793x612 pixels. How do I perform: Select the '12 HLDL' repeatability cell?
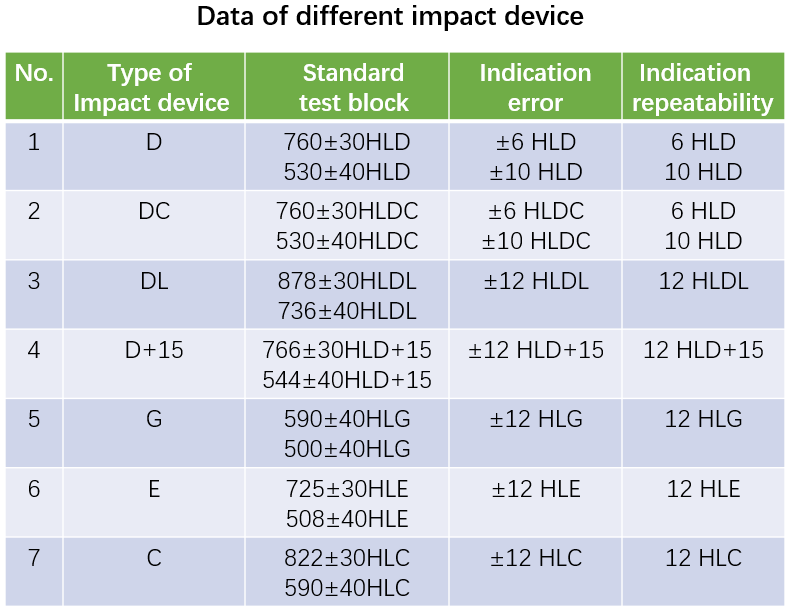click(704, 282)
